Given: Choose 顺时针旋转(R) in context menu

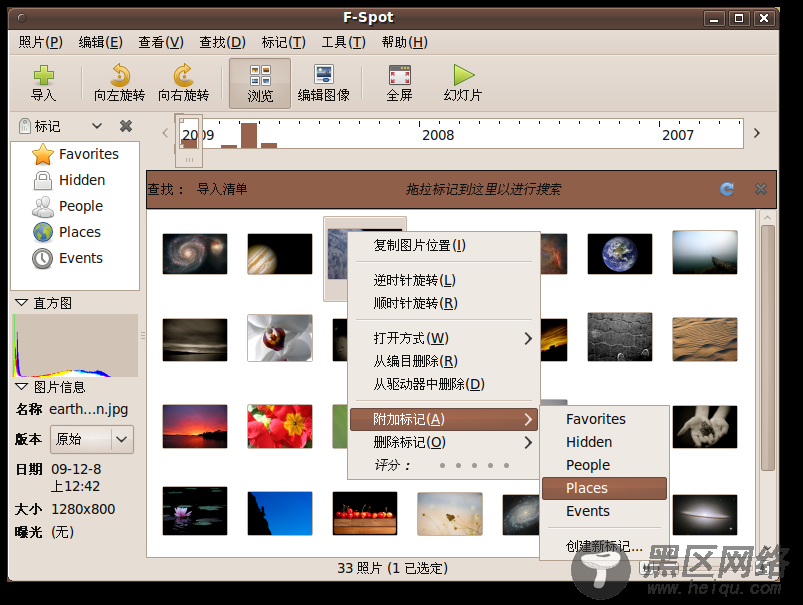Looking at the screenshot, I should (x=443, y=303).
